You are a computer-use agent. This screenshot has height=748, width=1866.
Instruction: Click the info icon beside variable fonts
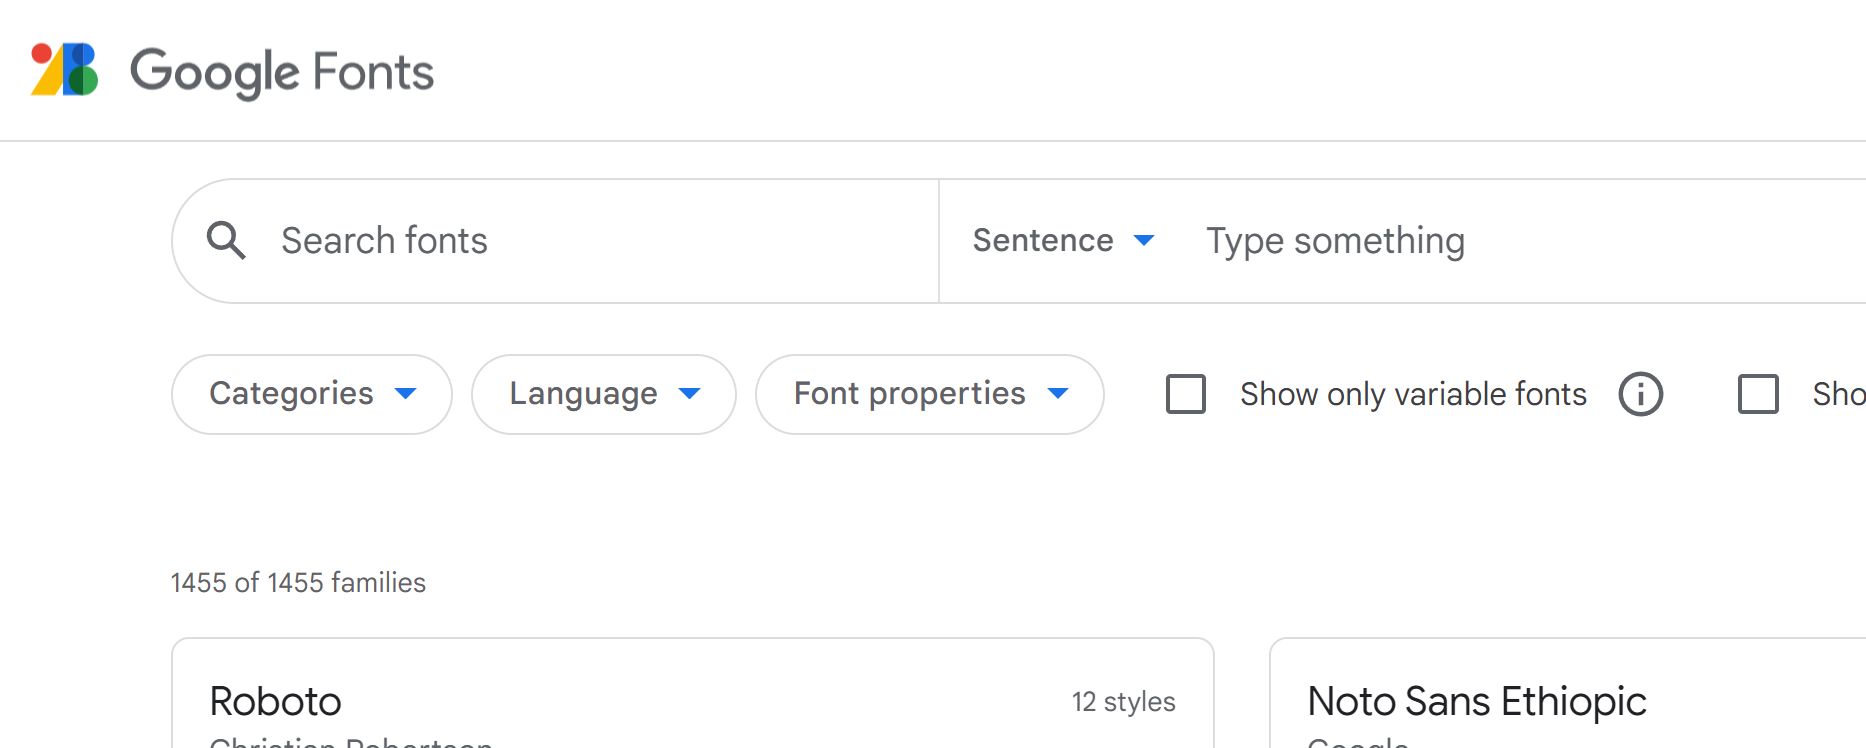(1640, 394)
